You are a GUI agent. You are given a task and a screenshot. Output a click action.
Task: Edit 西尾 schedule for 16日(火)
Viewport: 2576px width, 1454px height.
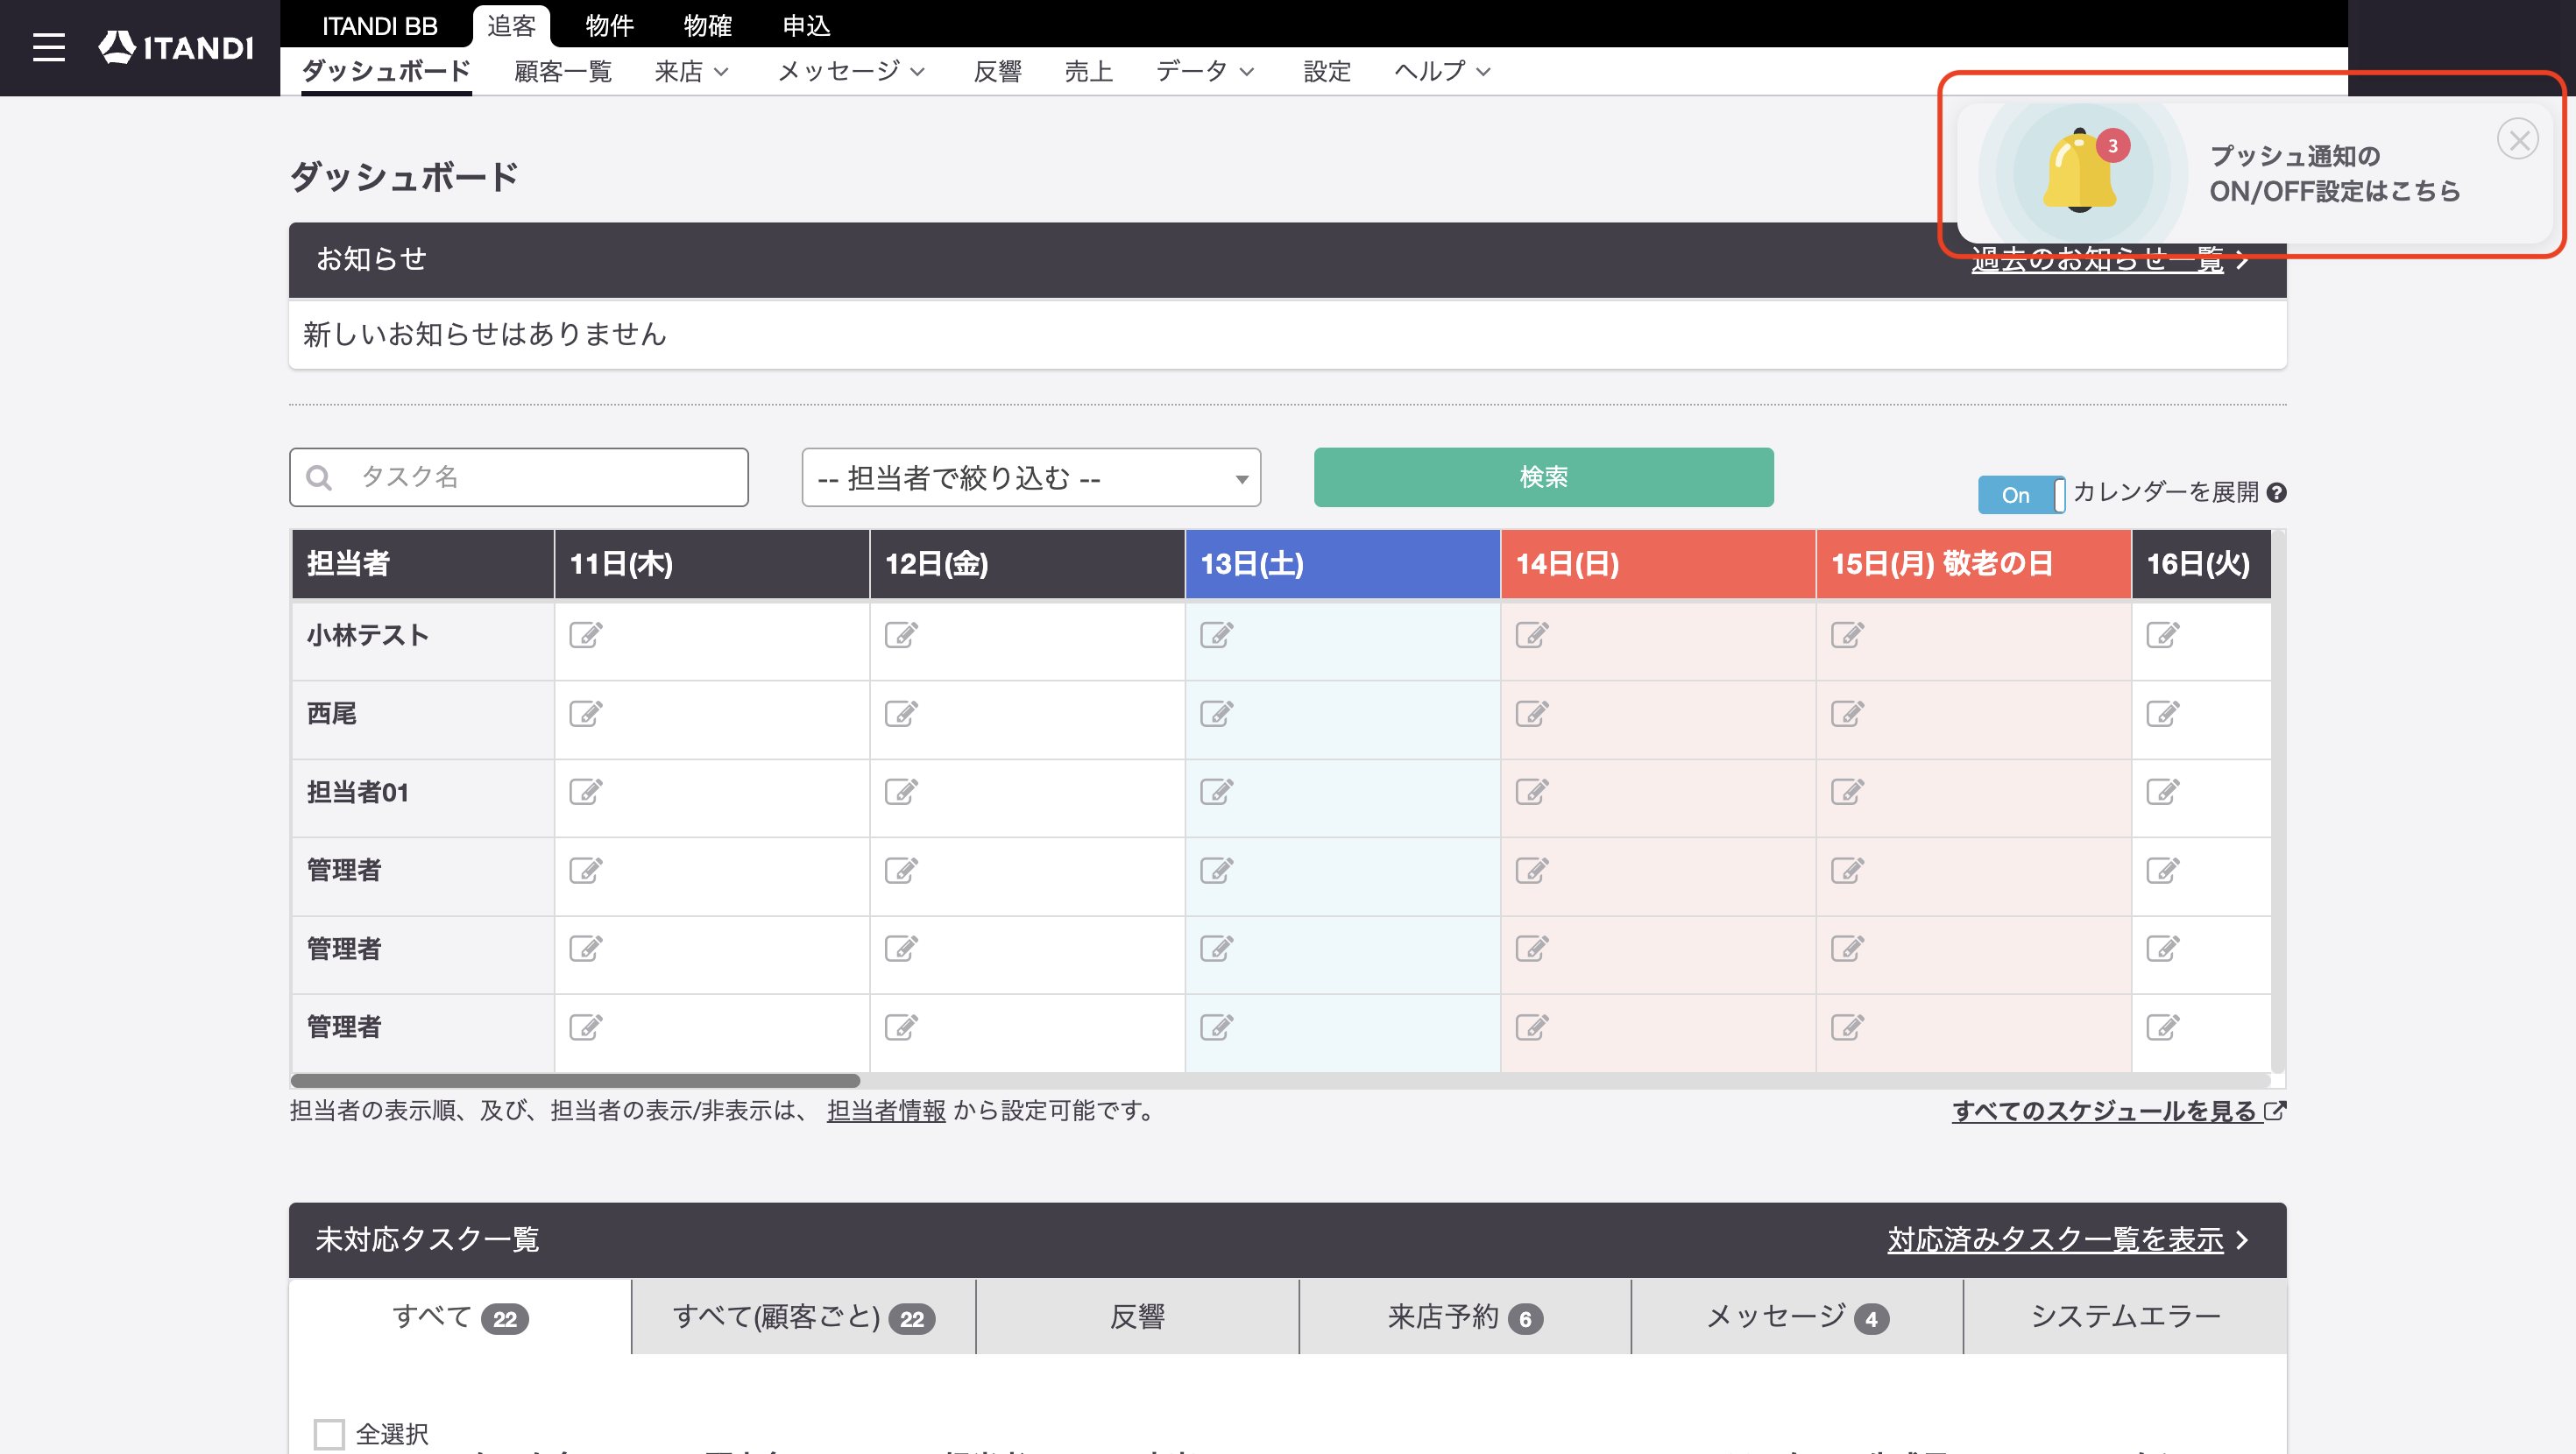(x=2163, y=714)
